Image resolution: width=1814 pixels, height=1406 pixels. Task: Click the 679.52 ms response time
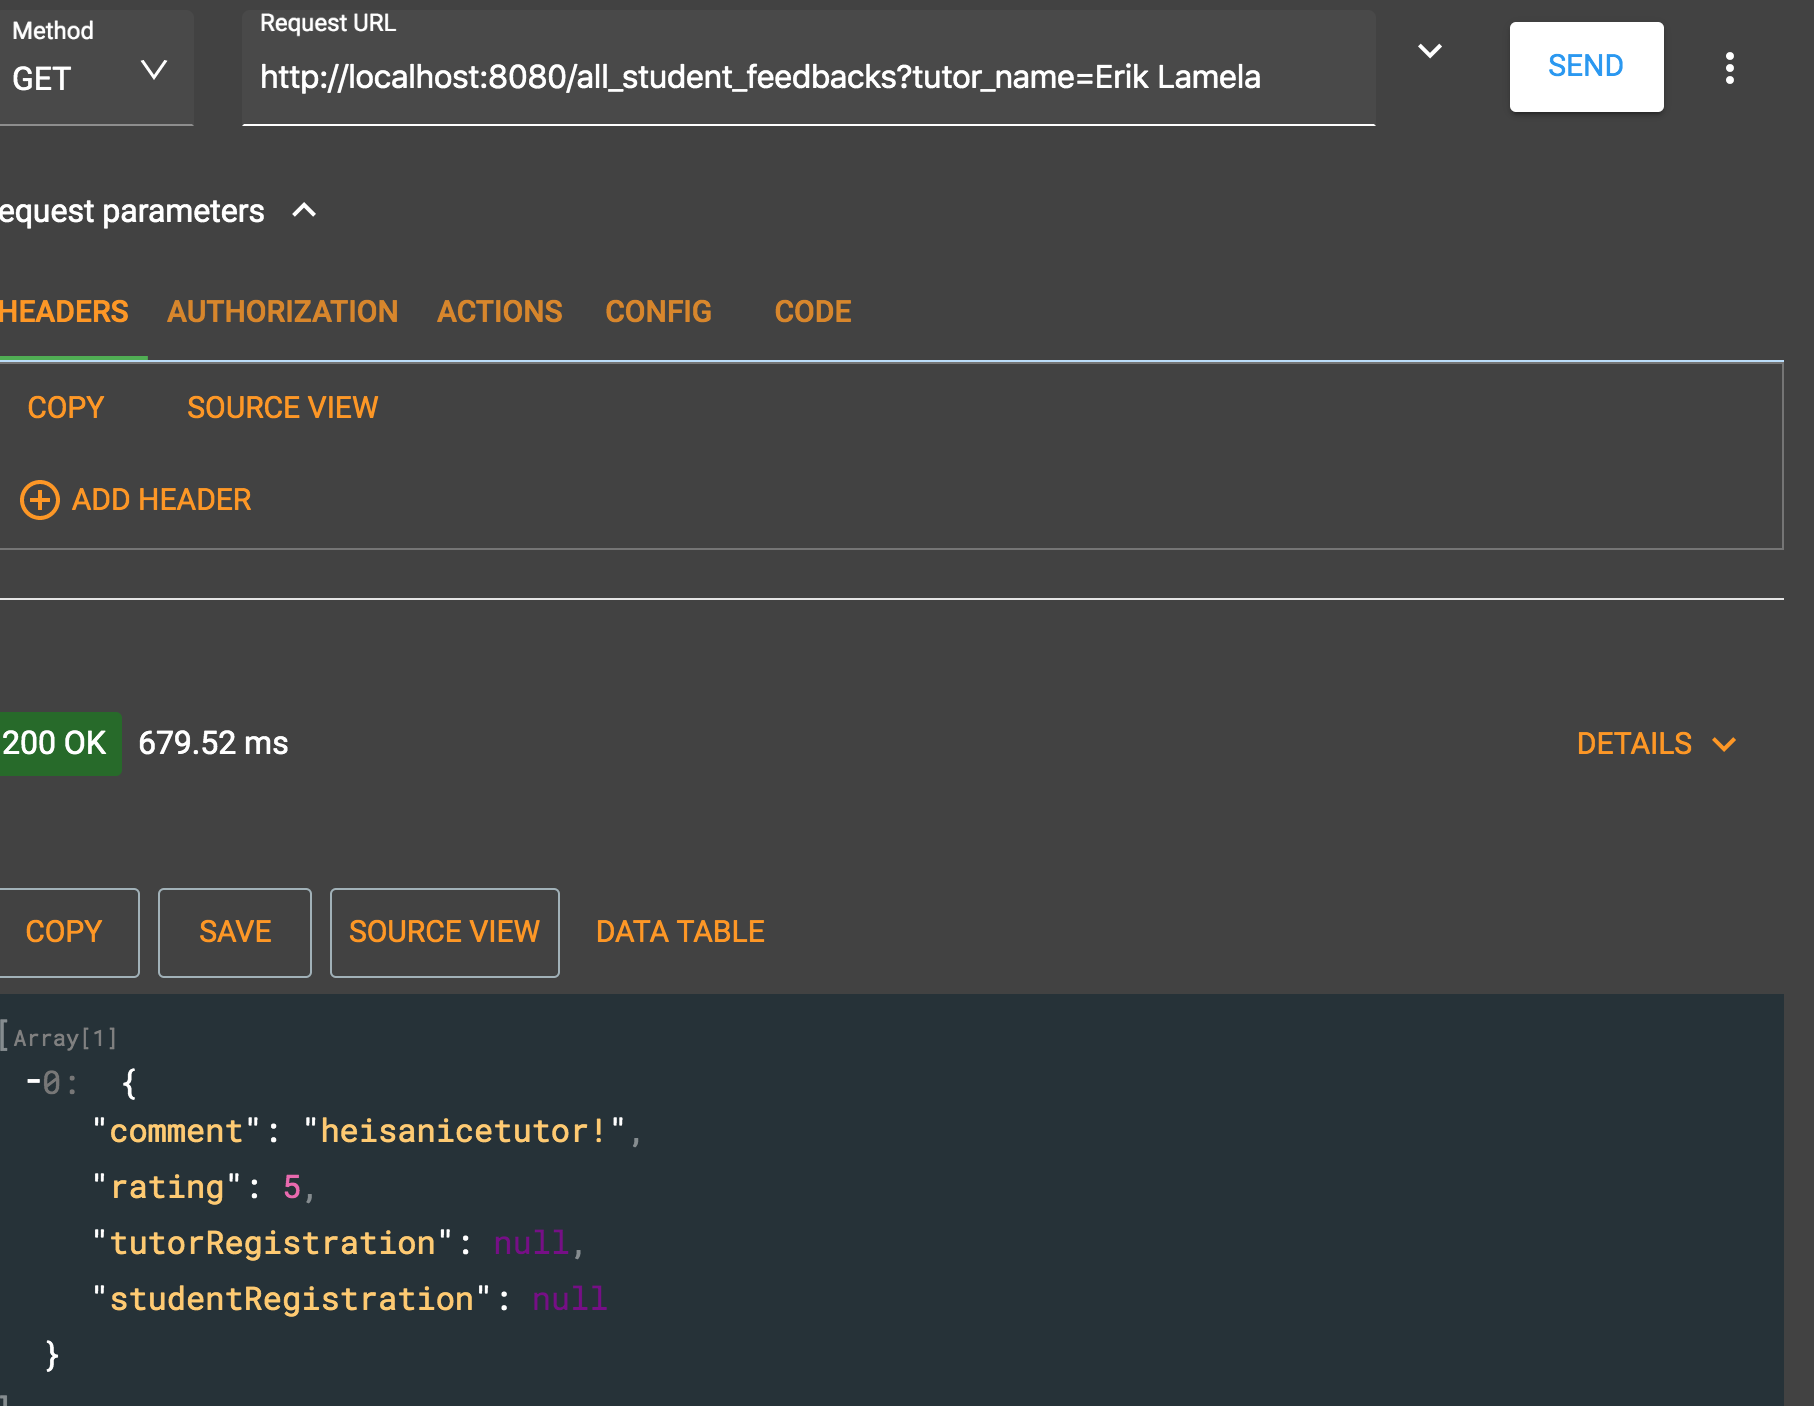coord(213,743)
